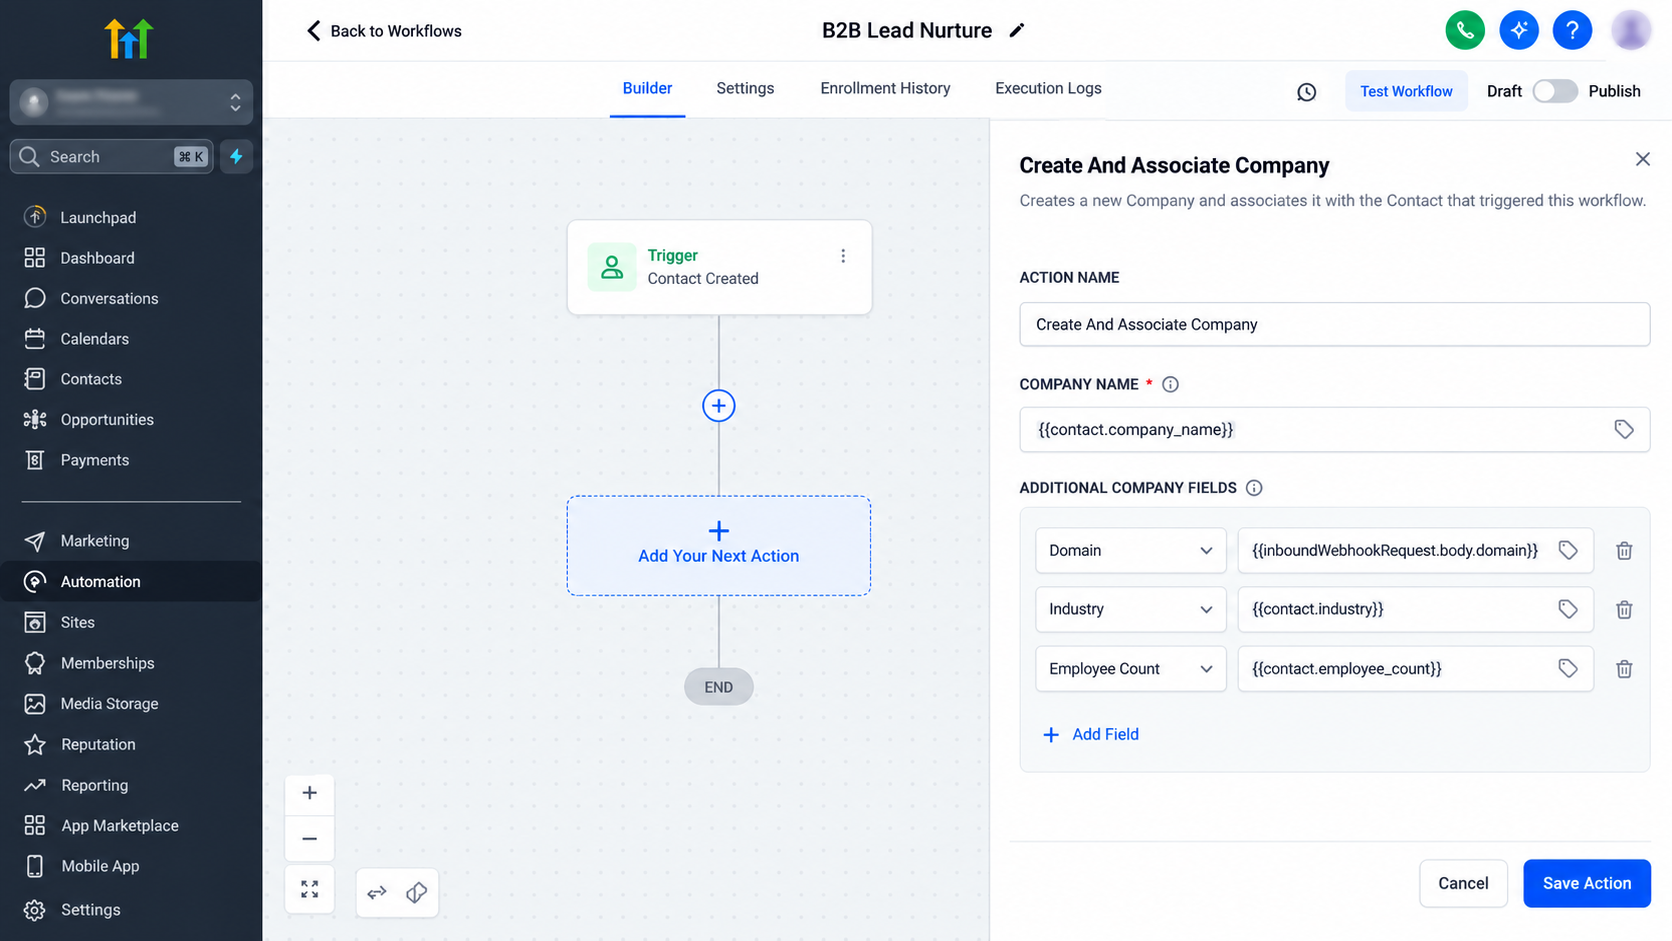
Task: Open the account switcher dropdown
Action: [x=131, y=102]
